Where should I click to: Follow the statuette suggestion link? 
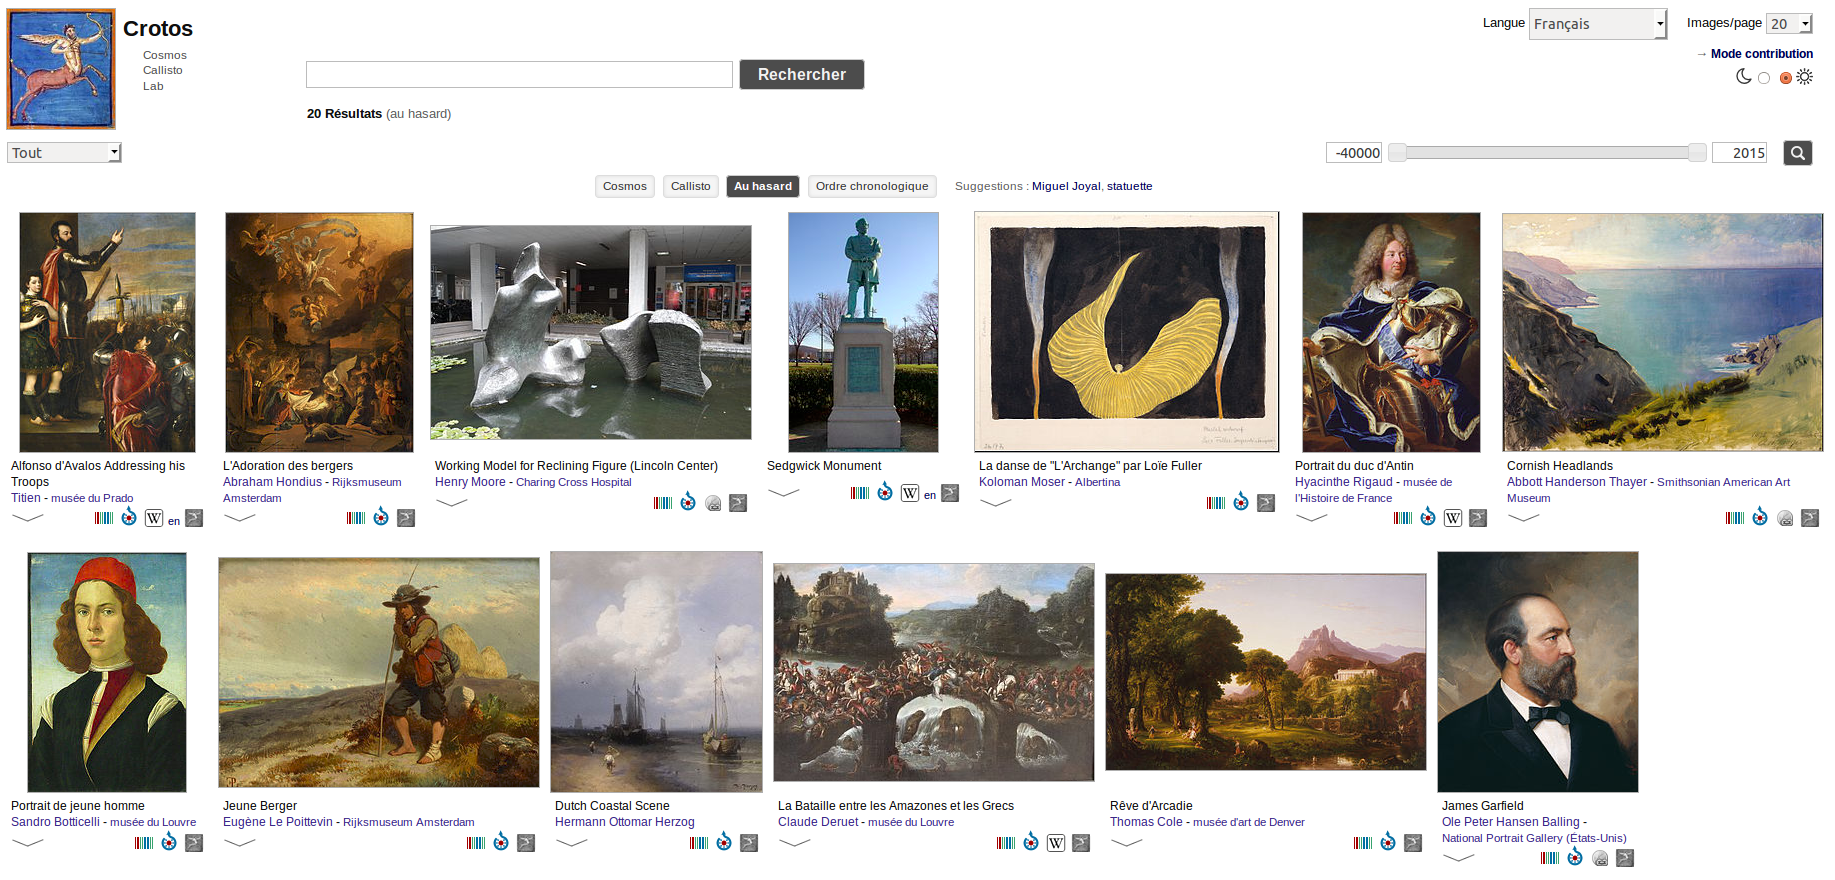click(1130, 186)
